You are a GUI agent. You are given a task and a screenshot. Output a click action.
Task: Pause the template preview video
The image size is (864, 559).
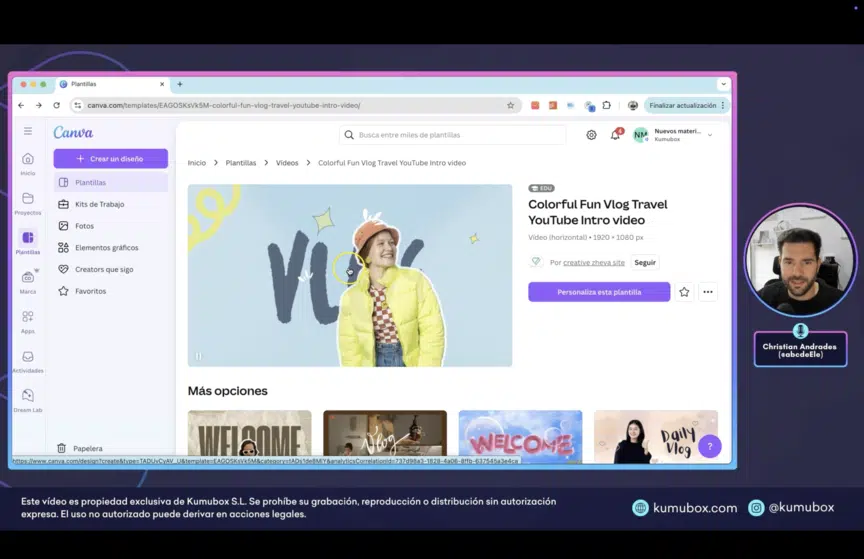tap(199, 356)
